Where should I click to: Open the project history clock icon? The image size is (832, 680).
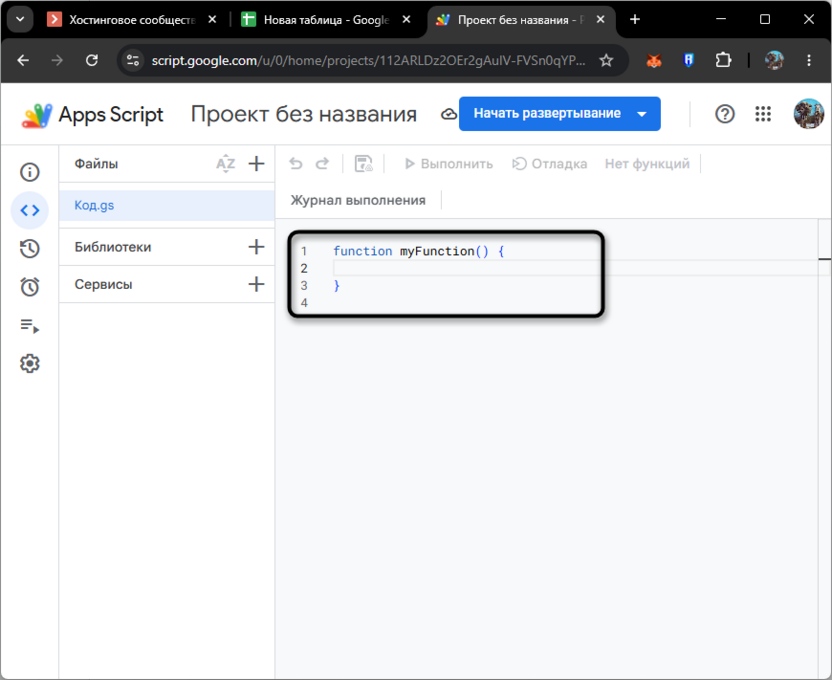tap(30, 248)
